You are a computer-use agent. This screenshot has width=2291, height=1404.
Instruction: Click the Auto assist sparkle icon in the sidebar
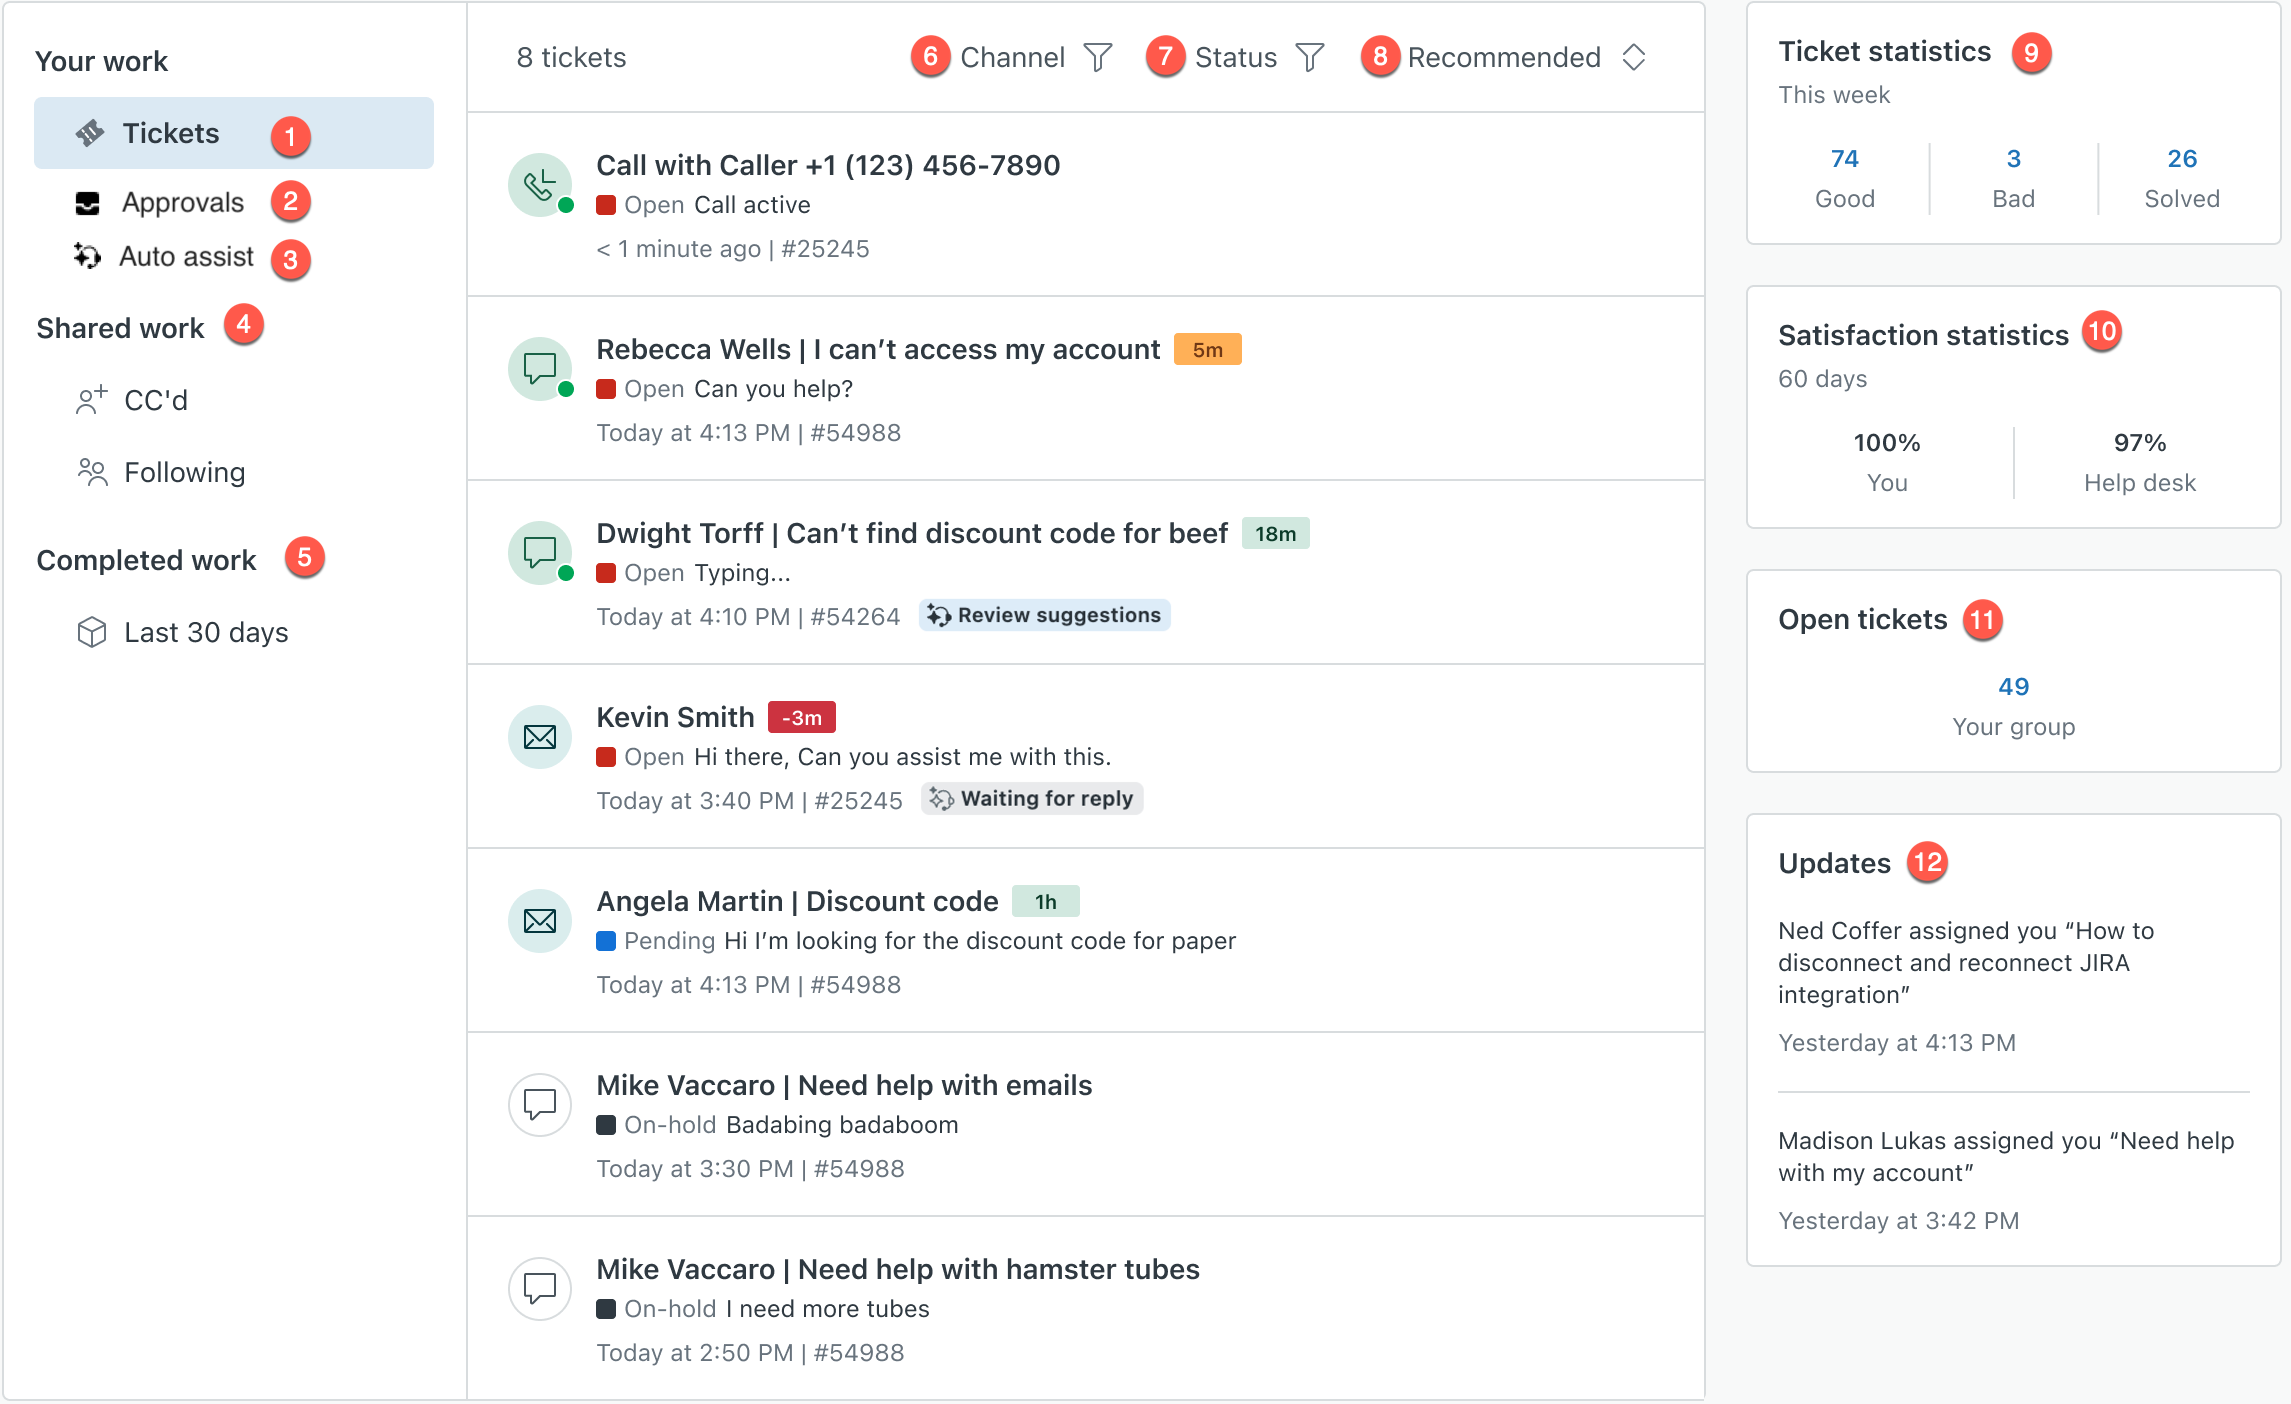coord(88,257)
